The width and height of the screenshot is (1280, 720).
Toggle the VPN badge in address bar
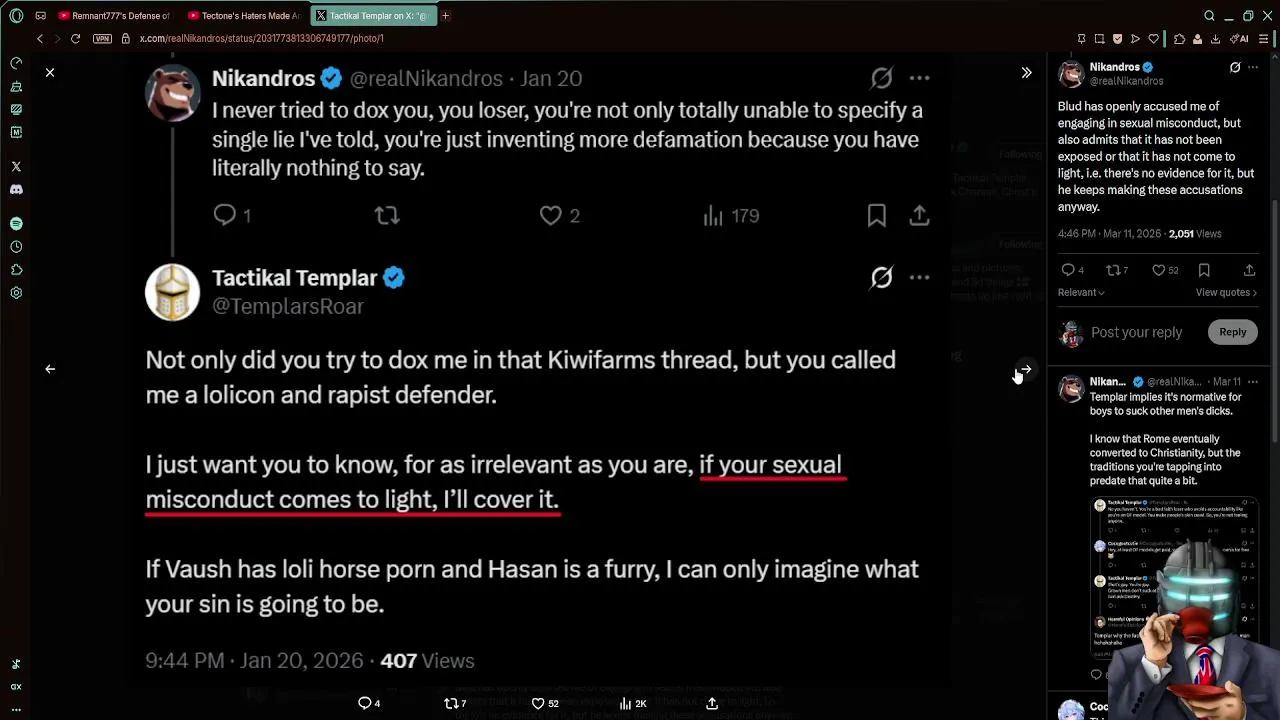pos(102,38)
